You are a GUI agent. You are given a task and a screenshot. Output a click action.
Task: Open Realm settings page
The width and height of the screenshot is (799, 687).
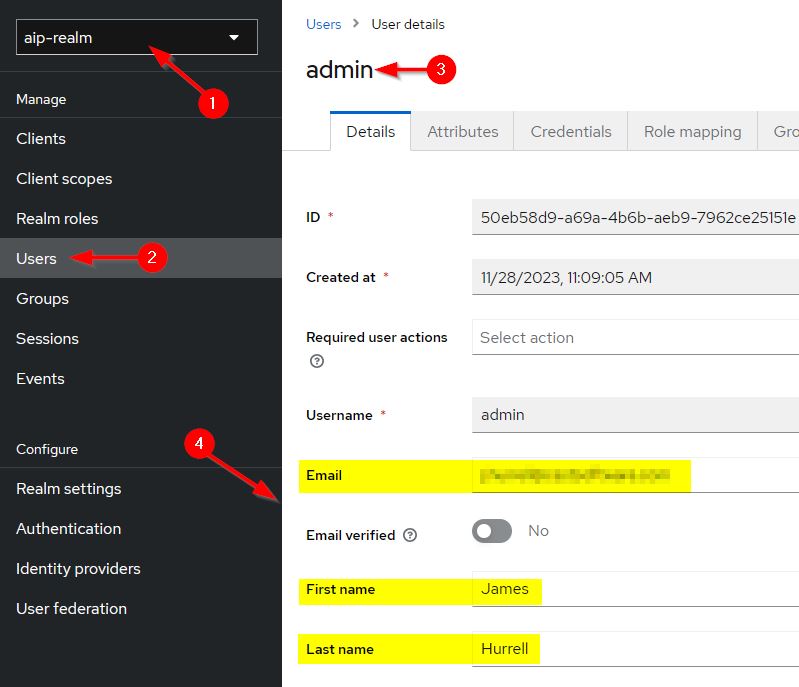68,489
